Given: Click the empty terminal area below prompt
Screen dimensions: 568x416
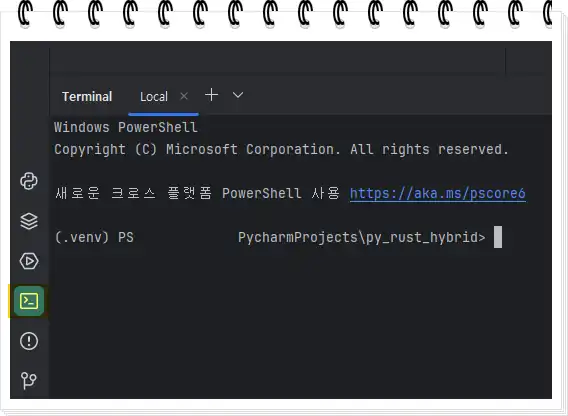Looking at the screenshot, I should coord(300,323).
